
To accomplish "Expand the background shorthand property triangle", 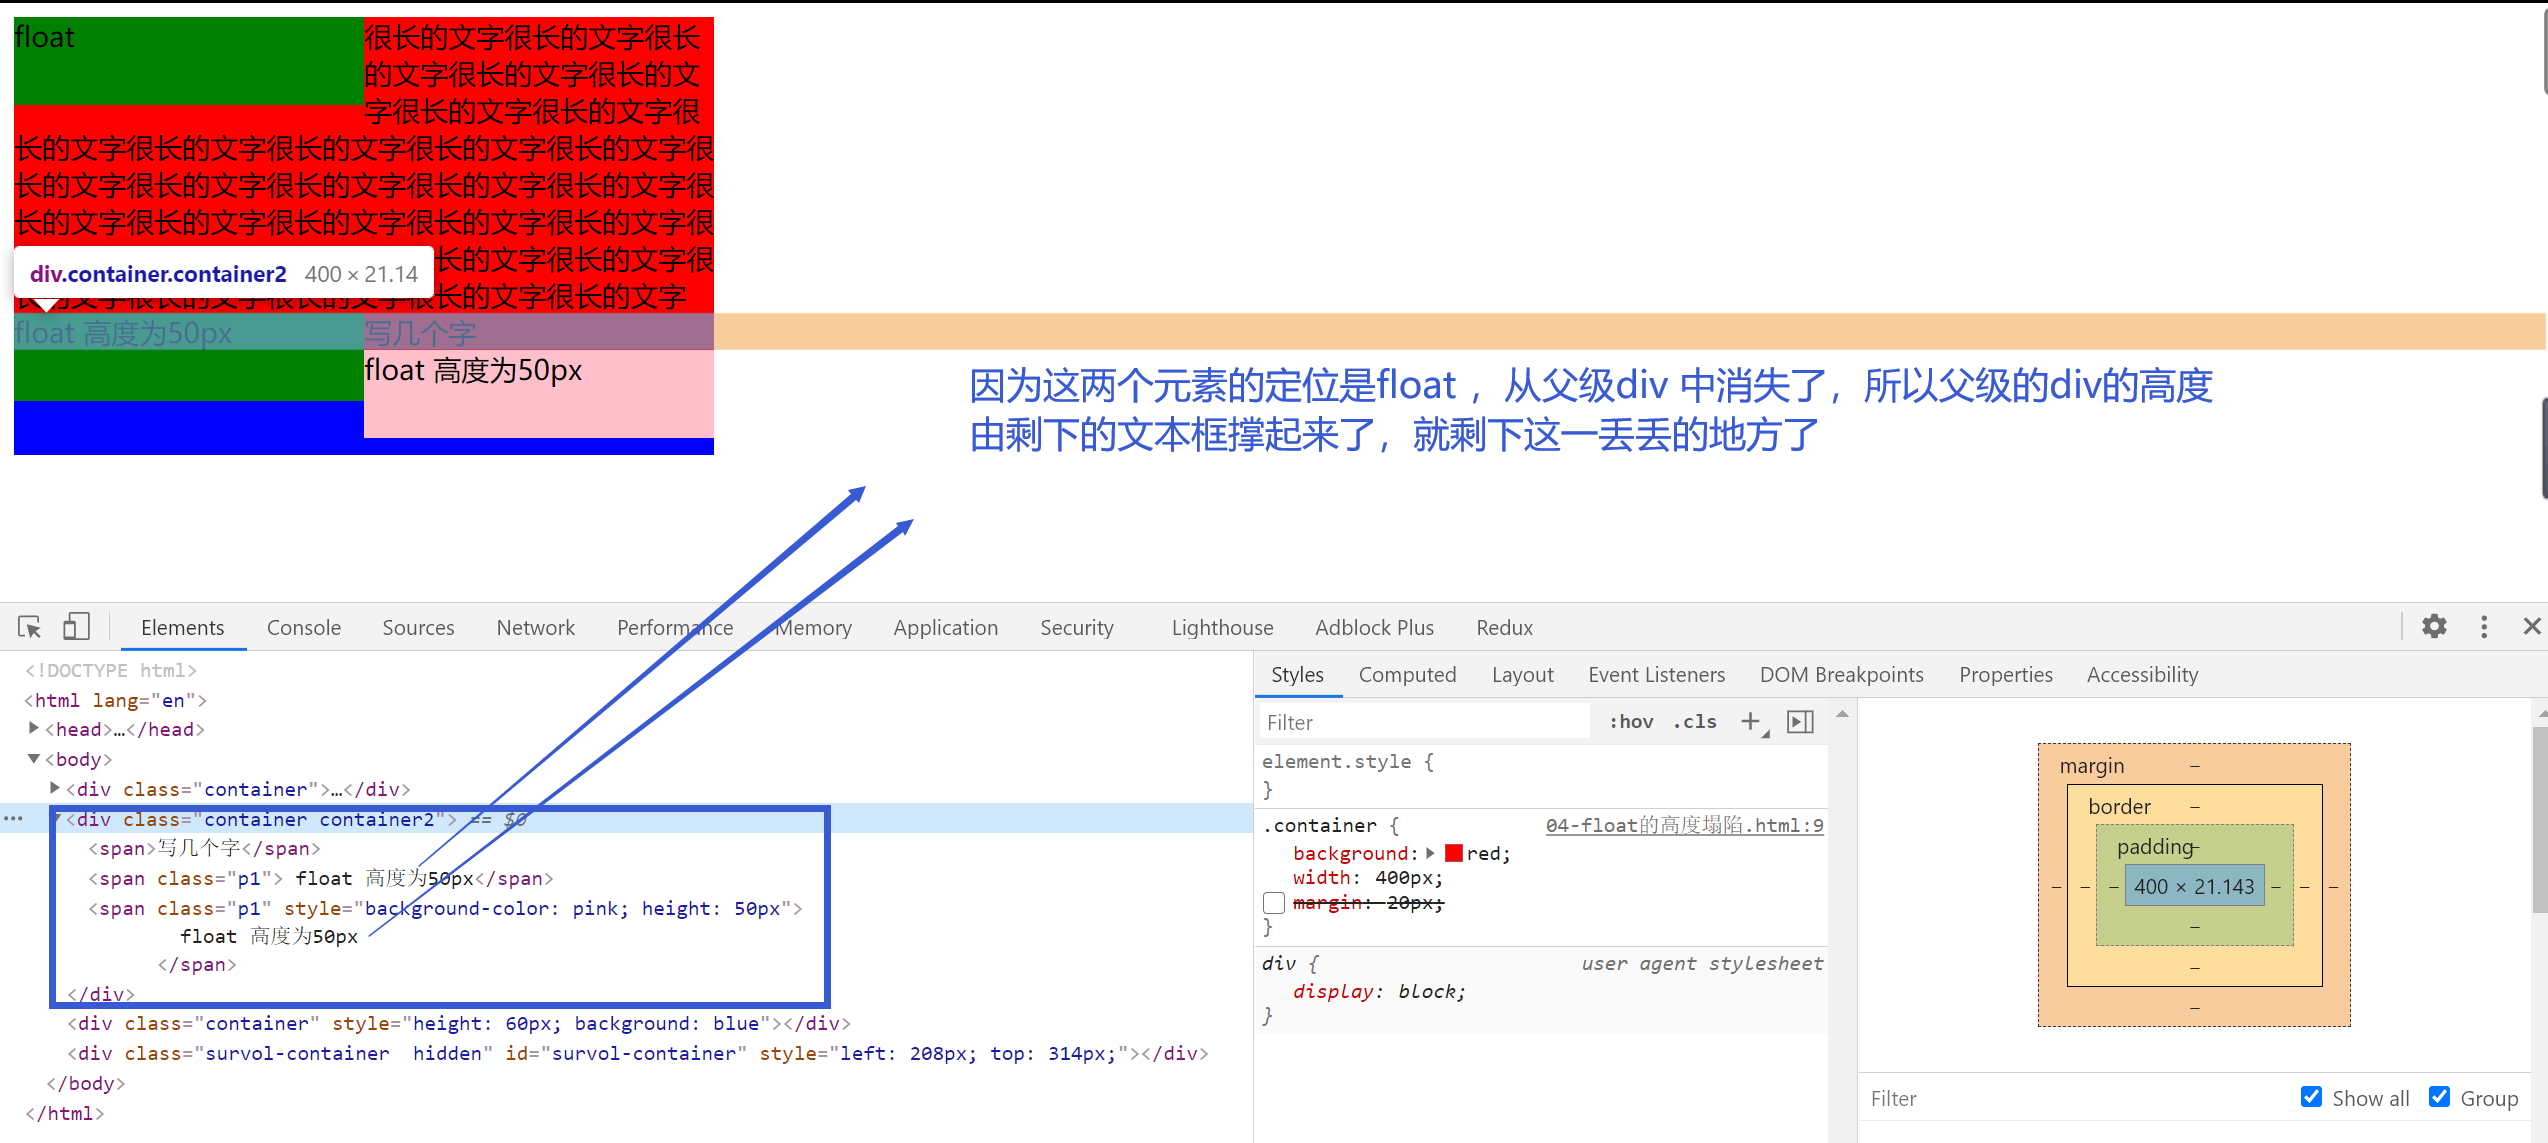I will 1431,853.
